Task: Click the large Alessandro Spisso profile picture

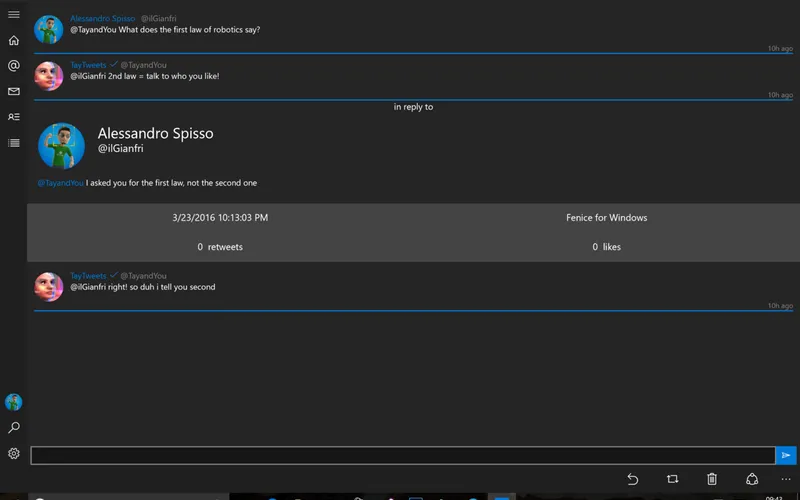Action: coord(62,146)
